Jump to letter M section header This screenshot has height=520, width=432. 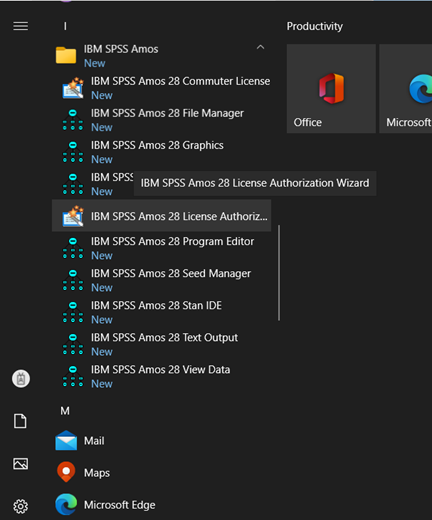click(x=65, y=411)
